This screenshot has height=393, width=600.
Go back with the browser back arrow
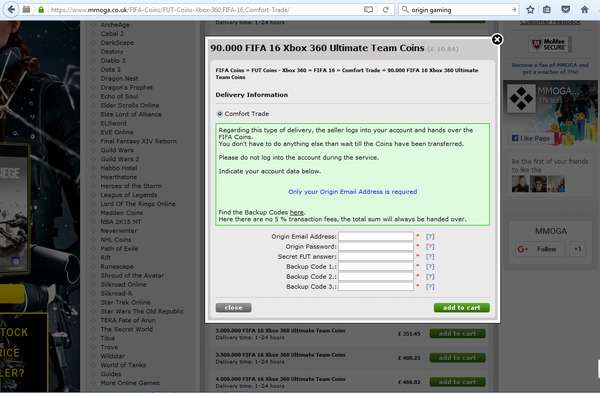(11, 10)
